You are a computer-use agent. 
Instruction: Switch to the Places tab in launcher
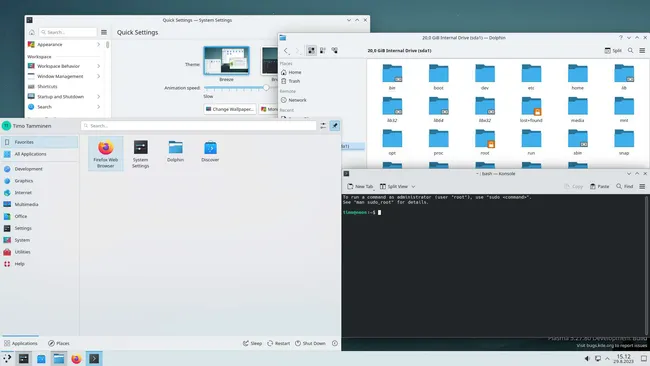(58, 343)
